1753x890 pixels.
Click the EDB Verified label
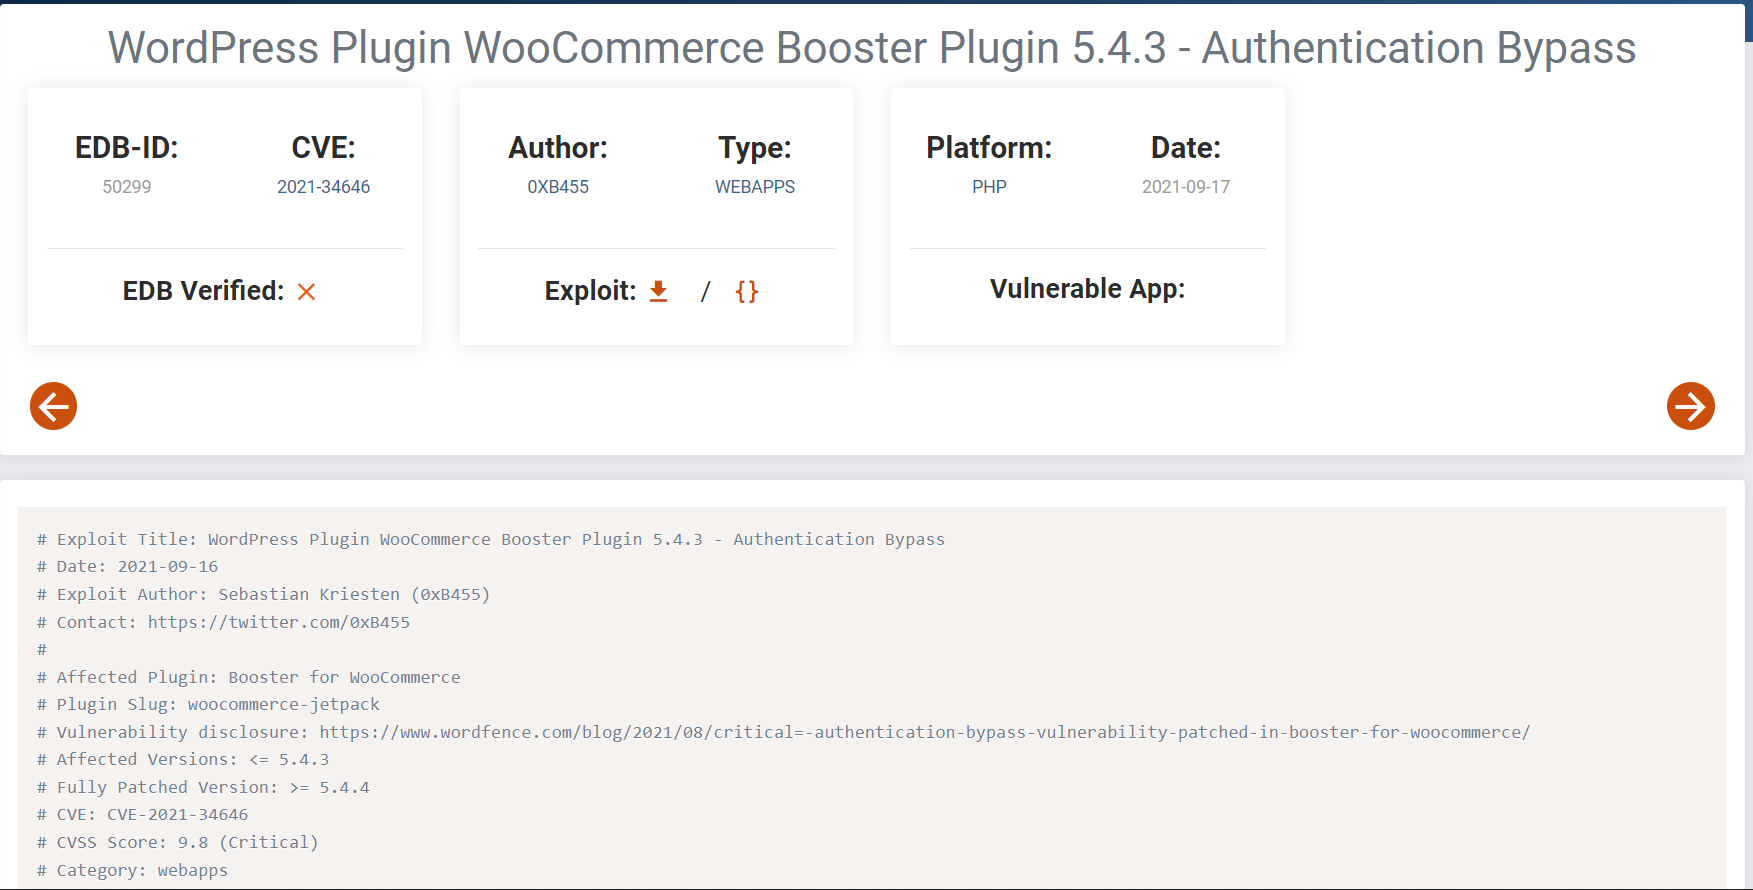click(x=204, y=291)
